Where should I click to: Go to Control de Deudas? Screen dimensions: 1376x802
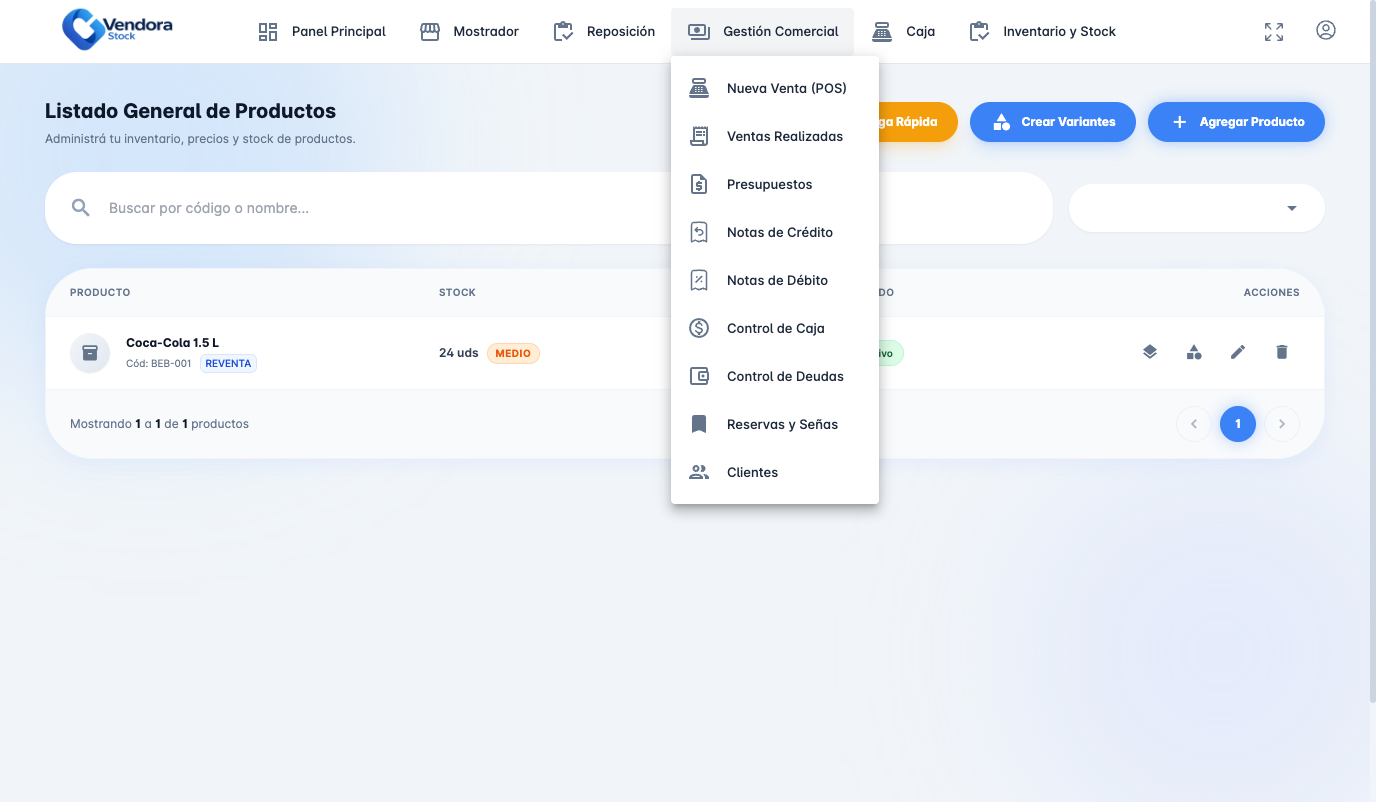775,376
